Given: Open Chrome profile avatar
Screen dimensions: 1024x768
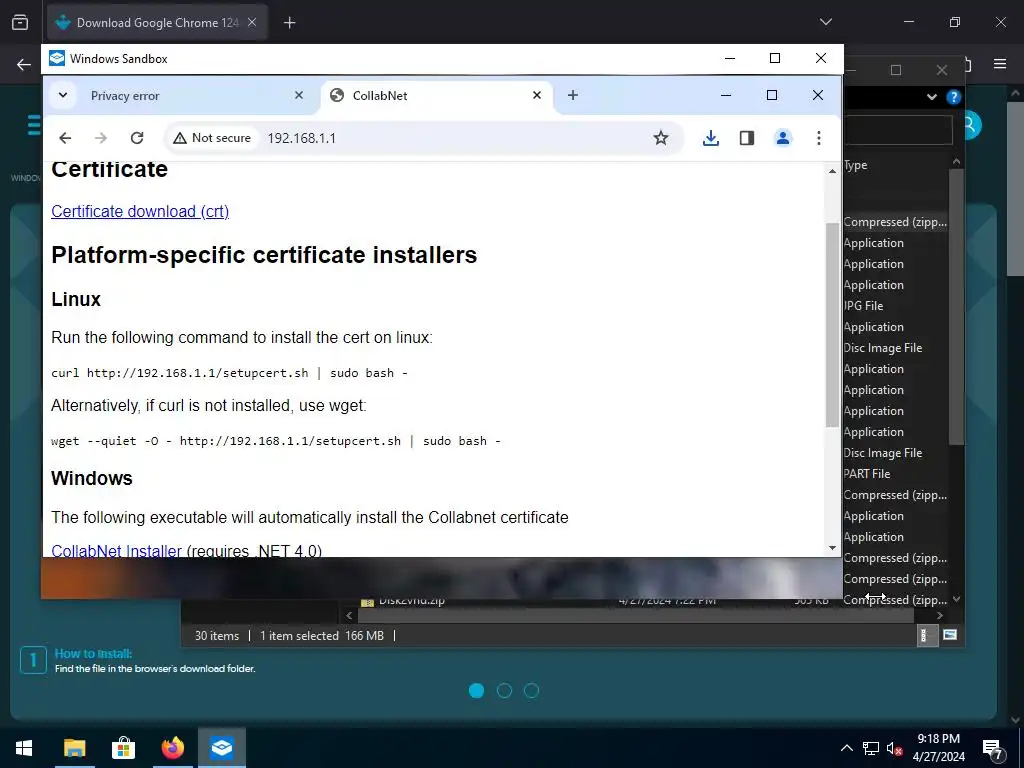Looking at the screenshot, I should tap(782, 138).
